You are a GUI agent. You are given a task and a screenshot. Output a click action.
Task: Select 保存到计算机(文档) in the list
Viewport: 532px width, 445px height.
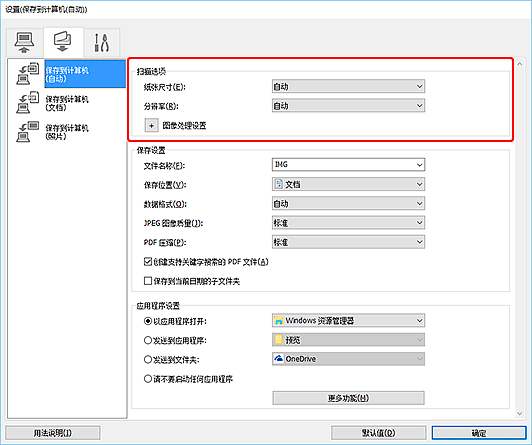point(67,103)
